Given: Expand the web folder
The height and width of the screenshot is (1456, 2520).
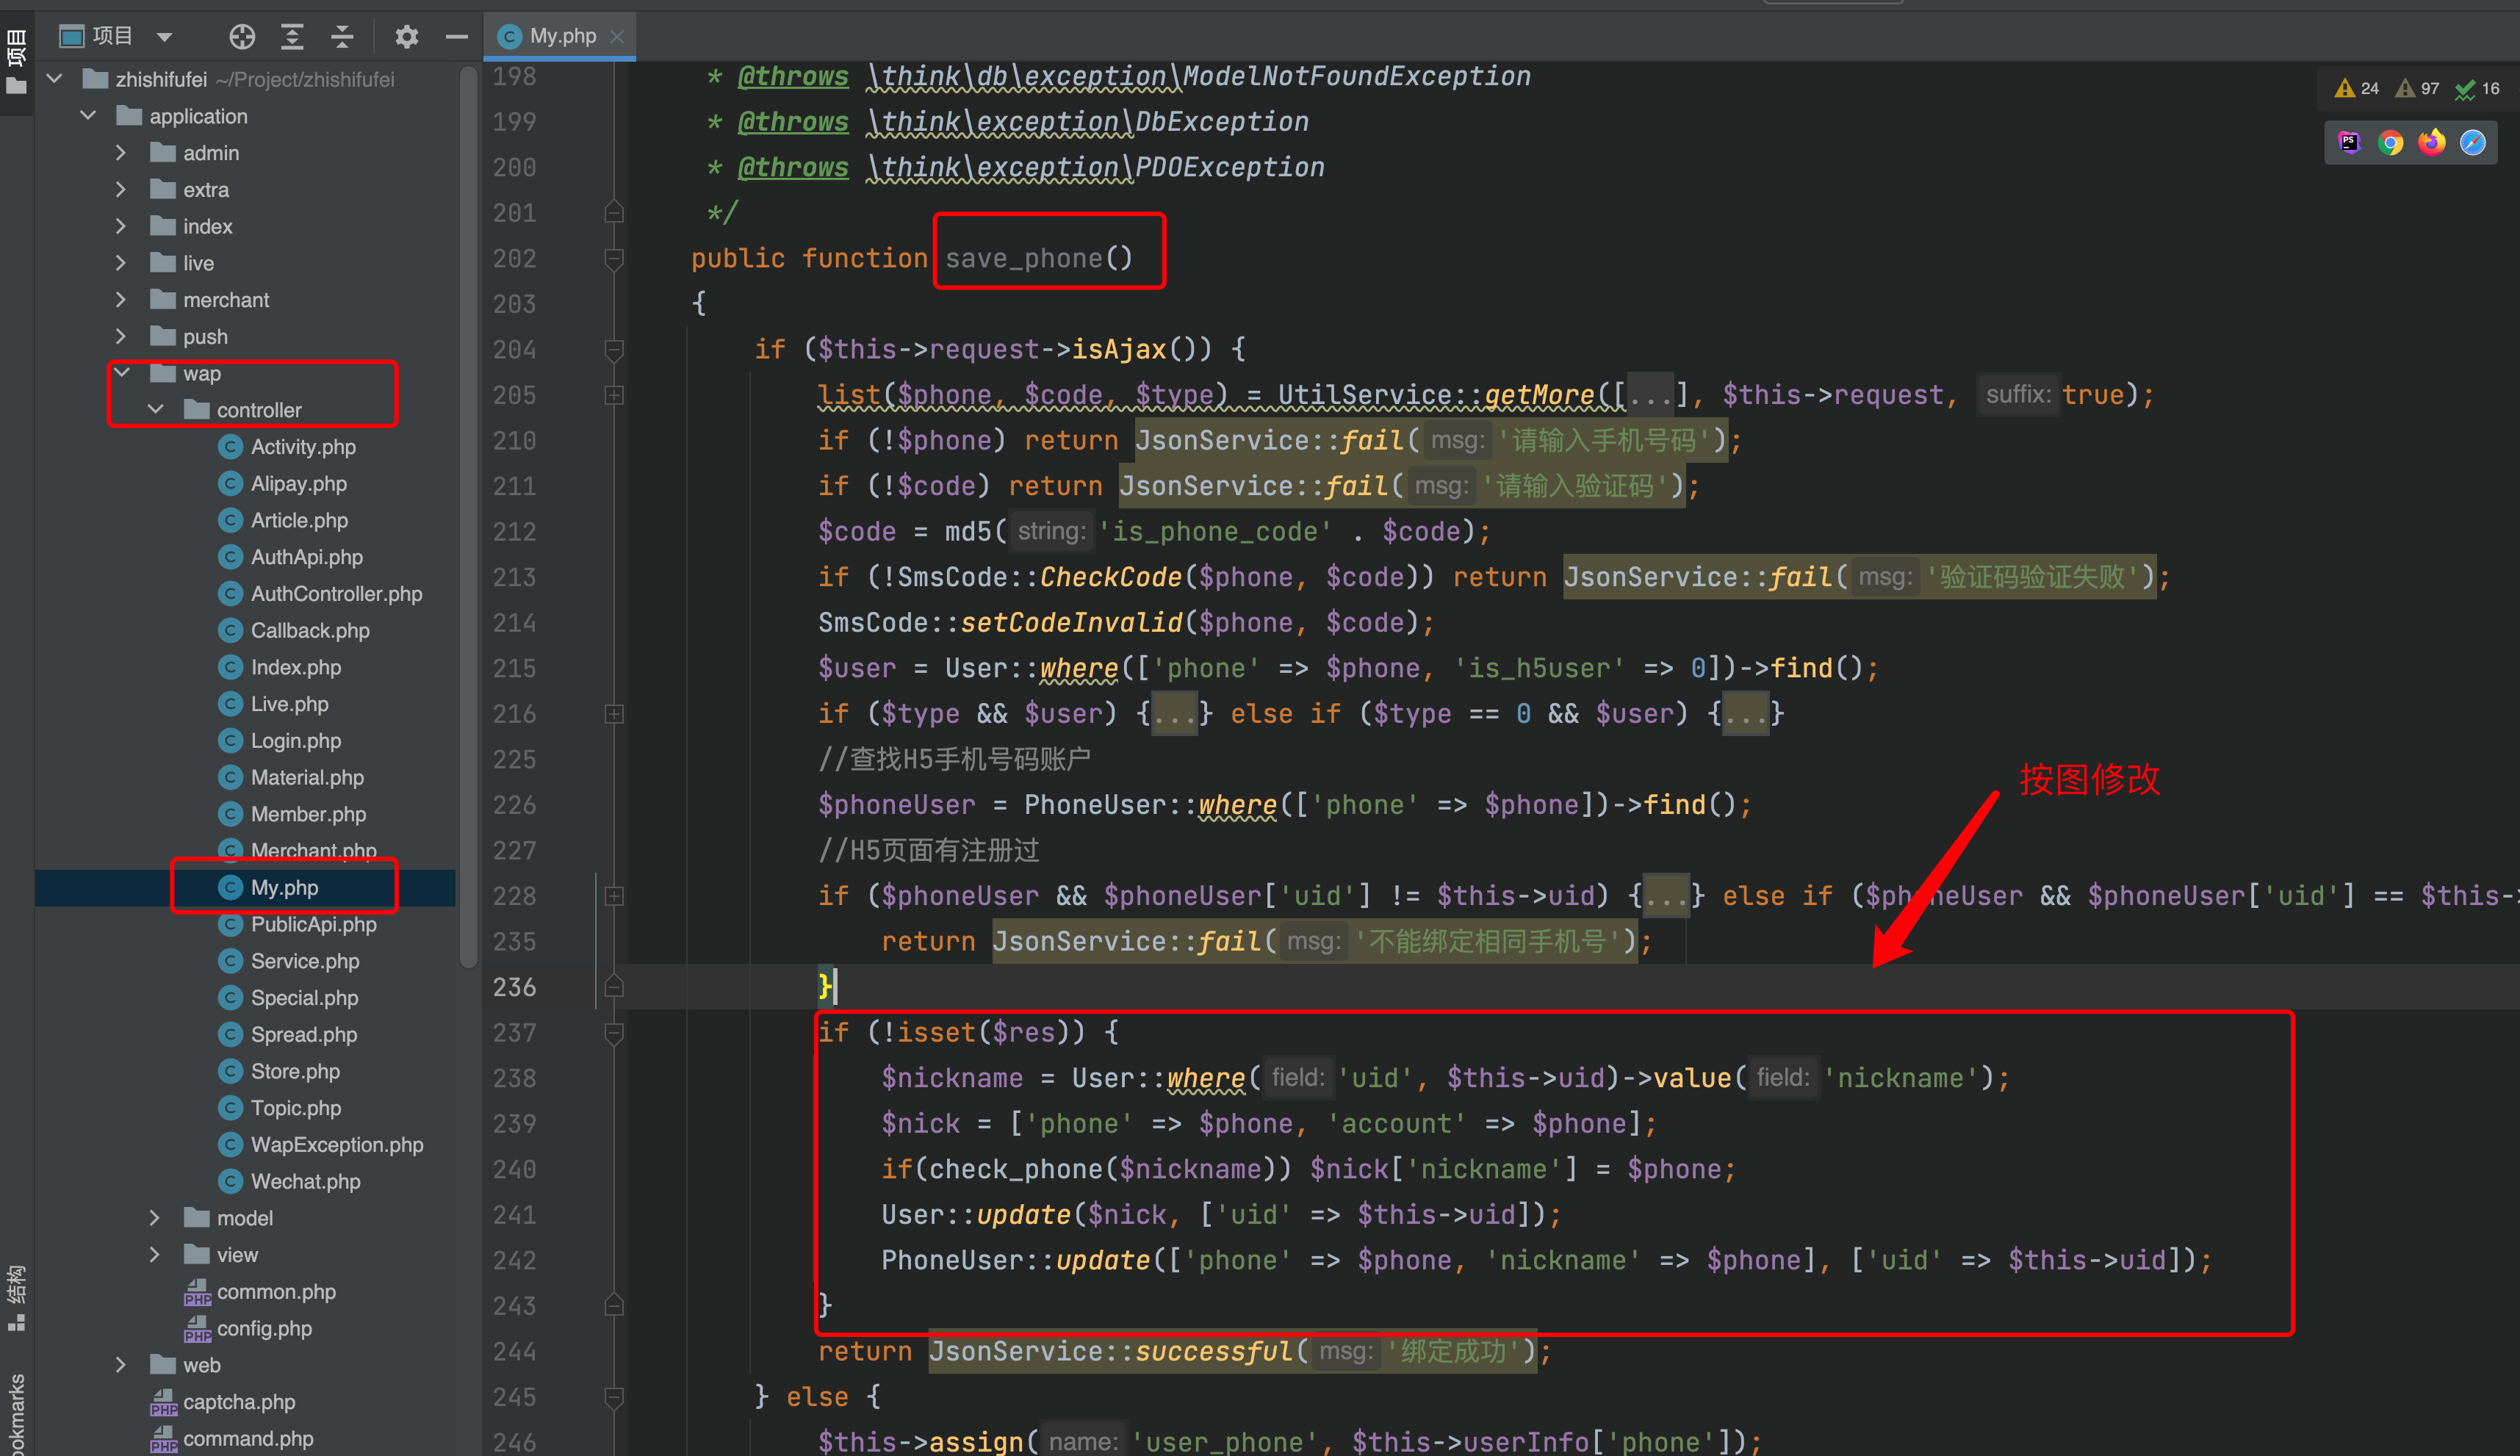Looking at the screenshot, I should (x=121, y=1365).
